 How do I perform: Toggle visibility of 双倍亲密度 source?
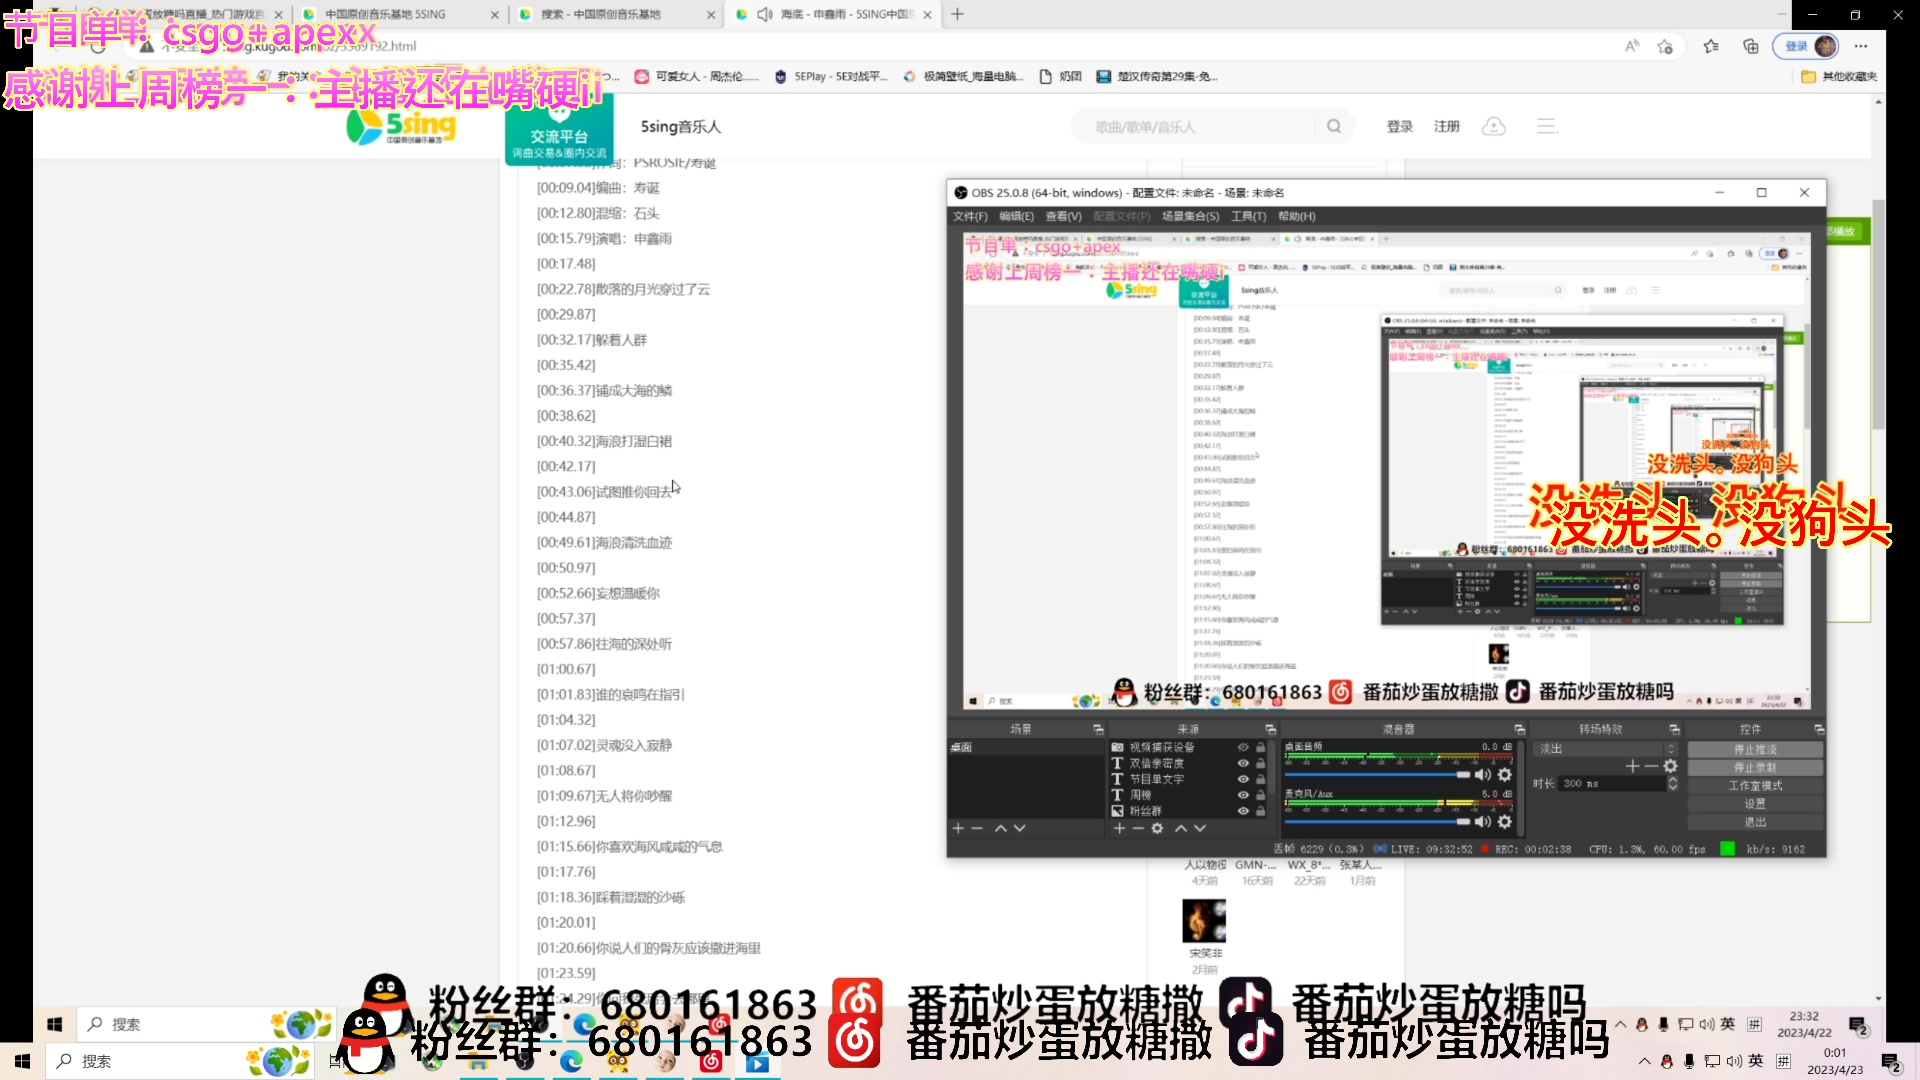point(1243,763)
